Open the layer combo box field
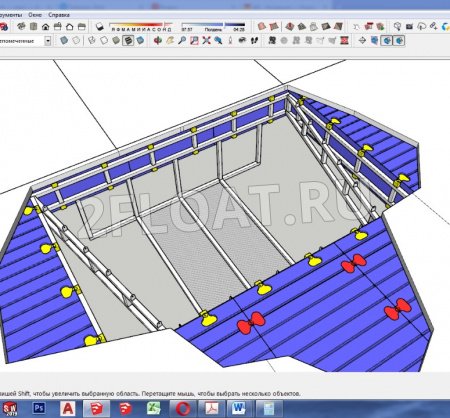This screenshot has width=450, height=418. click(22, 41)
